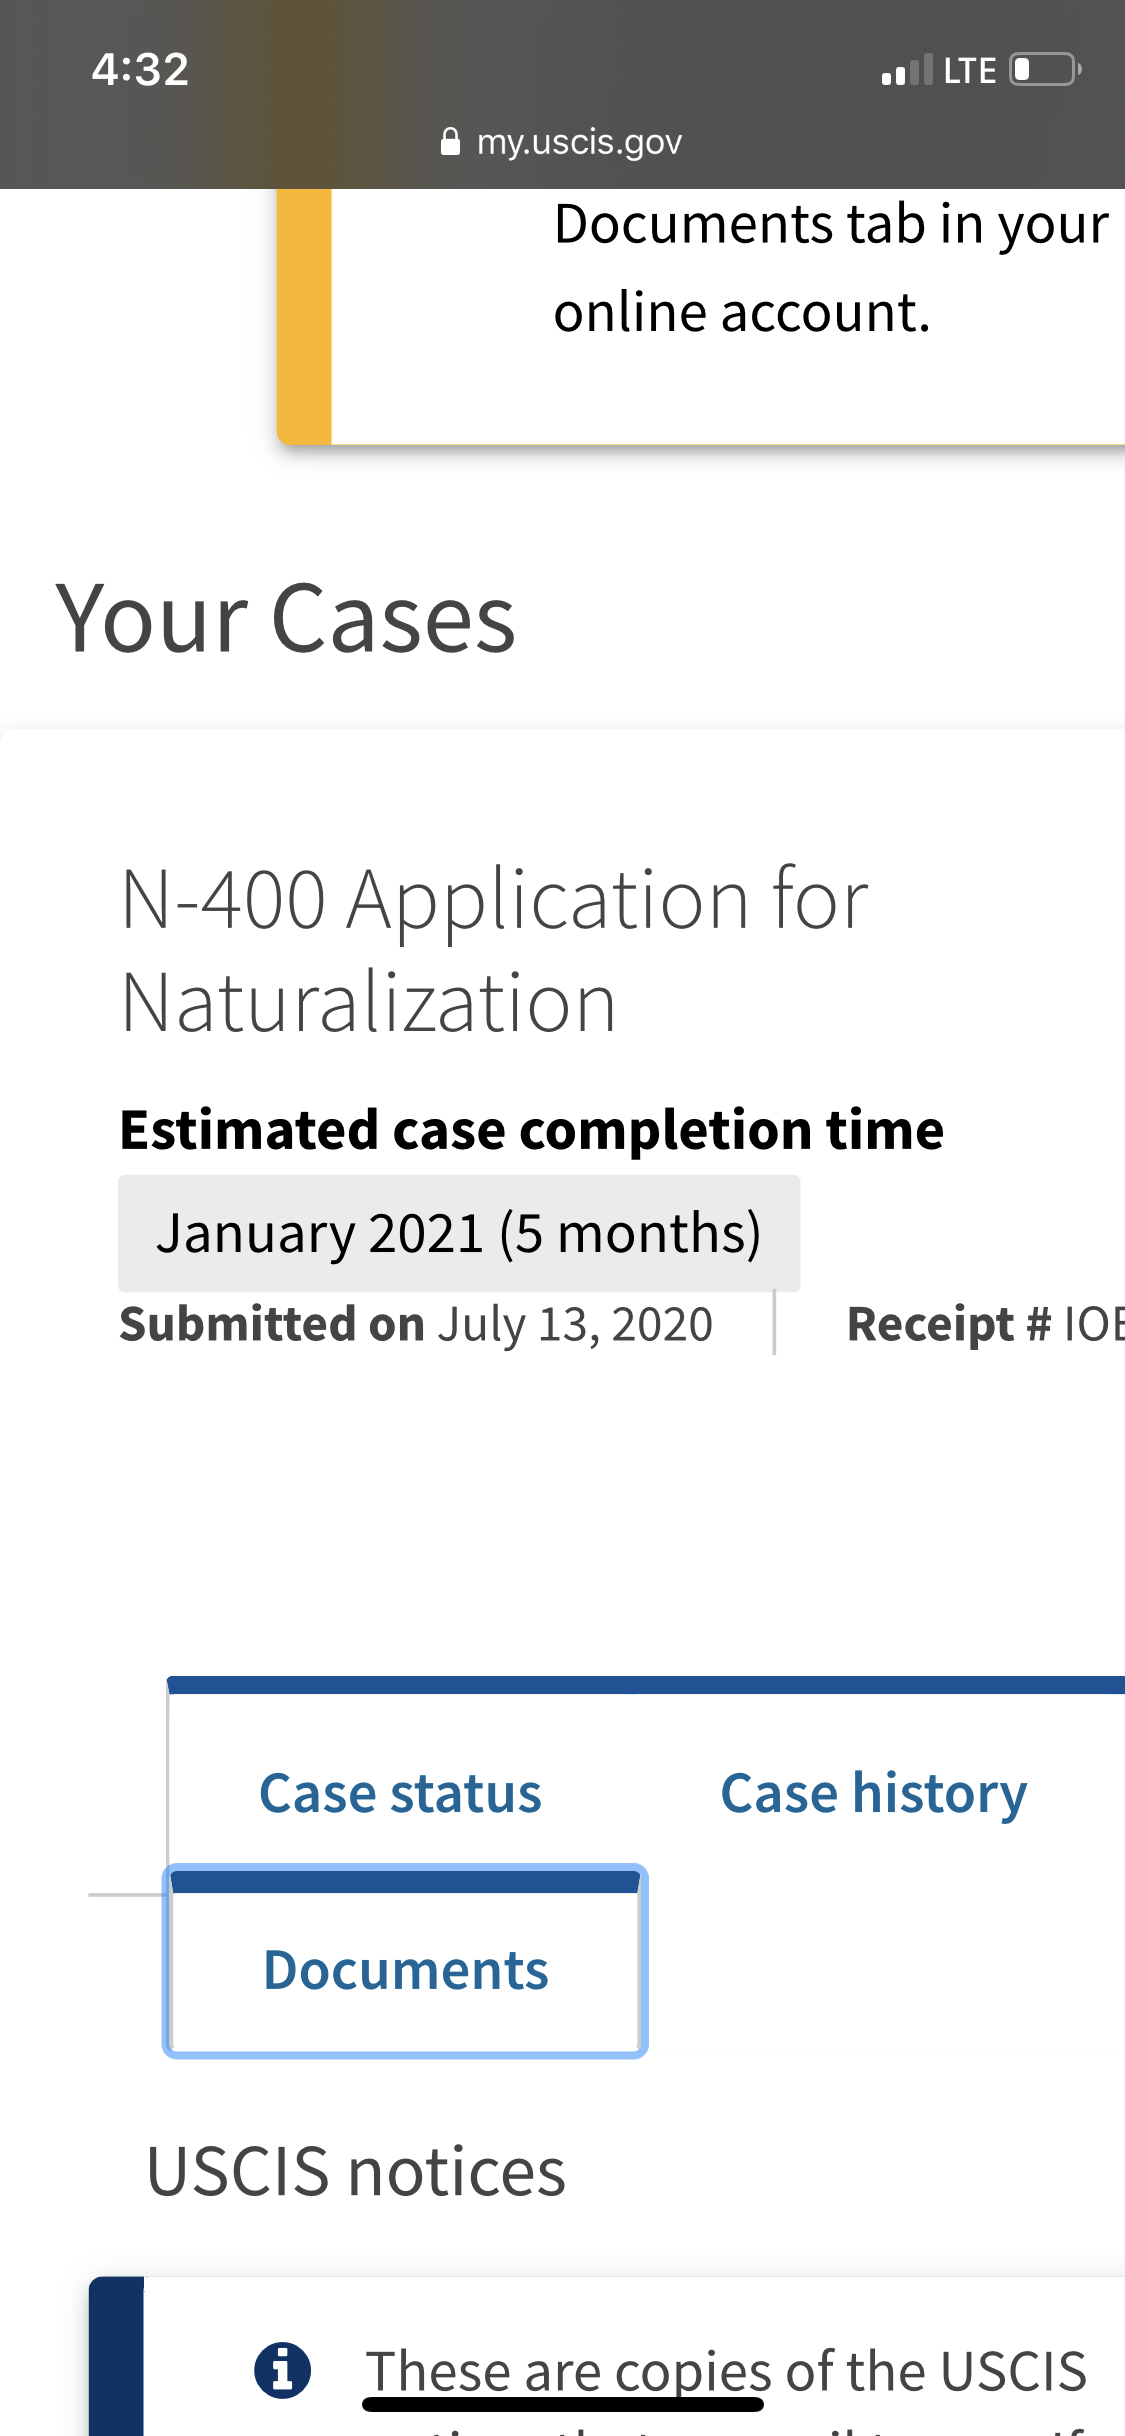Tap the cellular signal bars icon

[907, 70]
